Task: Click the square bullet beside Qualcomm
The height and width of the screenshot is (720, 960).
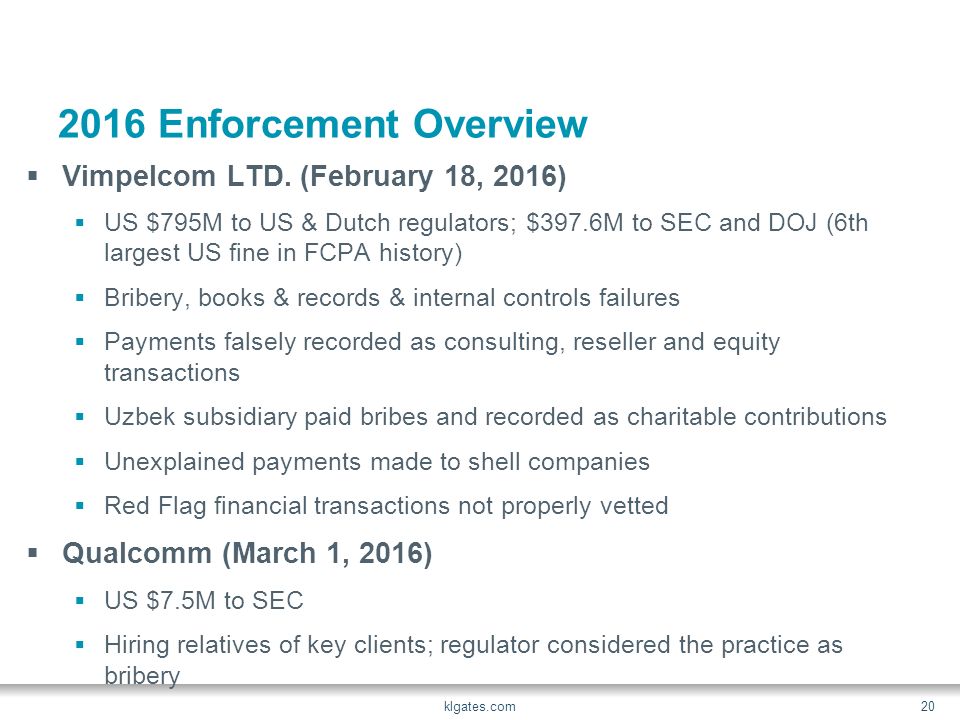Action: [33, 554]
